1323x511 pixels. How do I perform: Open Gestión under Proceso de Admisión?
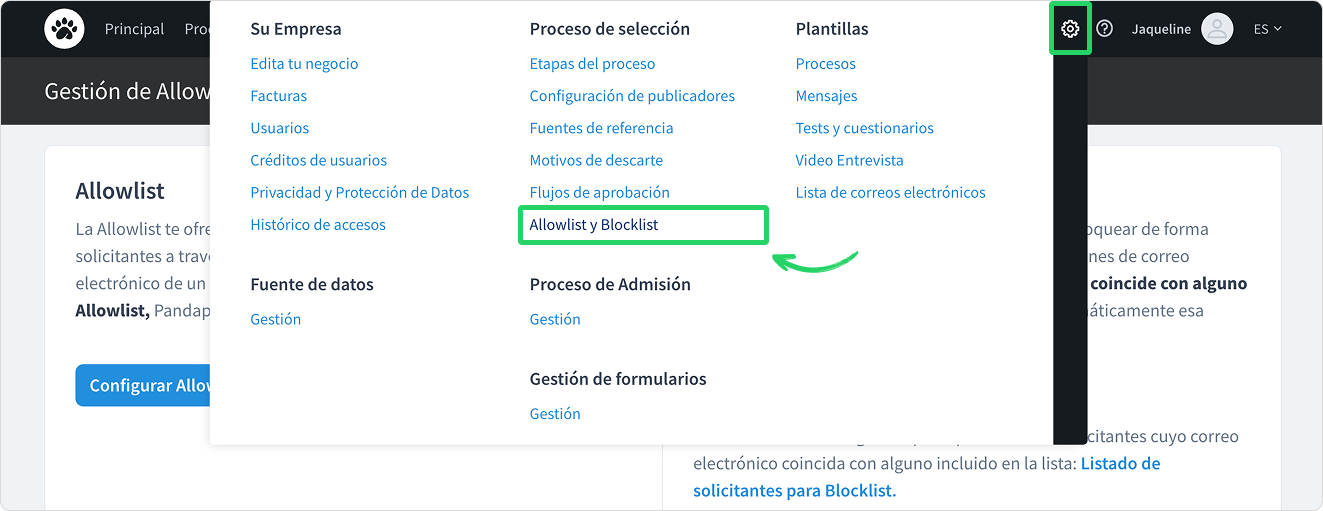(555, 319)
